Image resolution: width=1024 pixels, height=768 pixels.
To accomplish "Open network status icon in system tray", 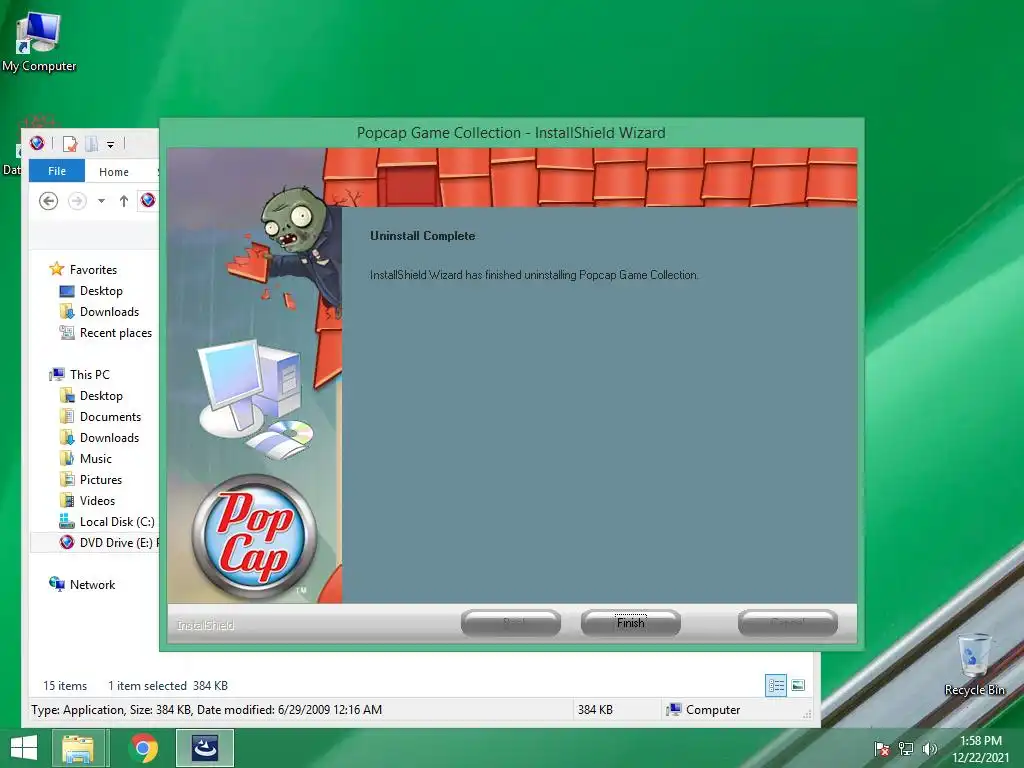I will click(906, 749).
